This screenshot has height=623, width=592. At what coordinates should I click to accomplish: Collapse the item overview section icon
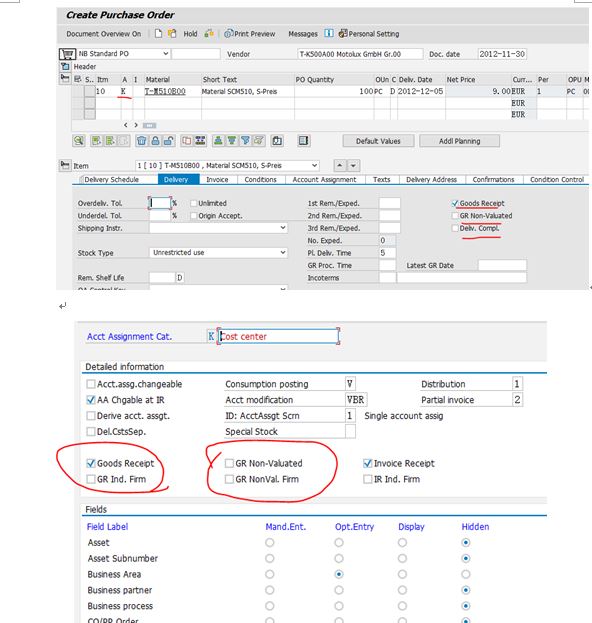click(65, 78)
